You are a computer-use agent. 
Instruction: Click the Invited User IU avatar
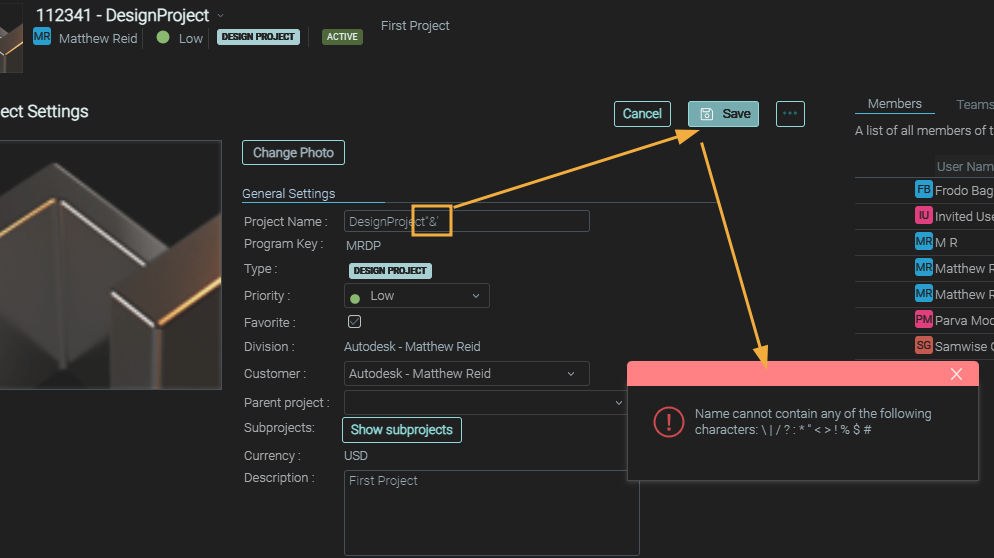tap(924, 215)
